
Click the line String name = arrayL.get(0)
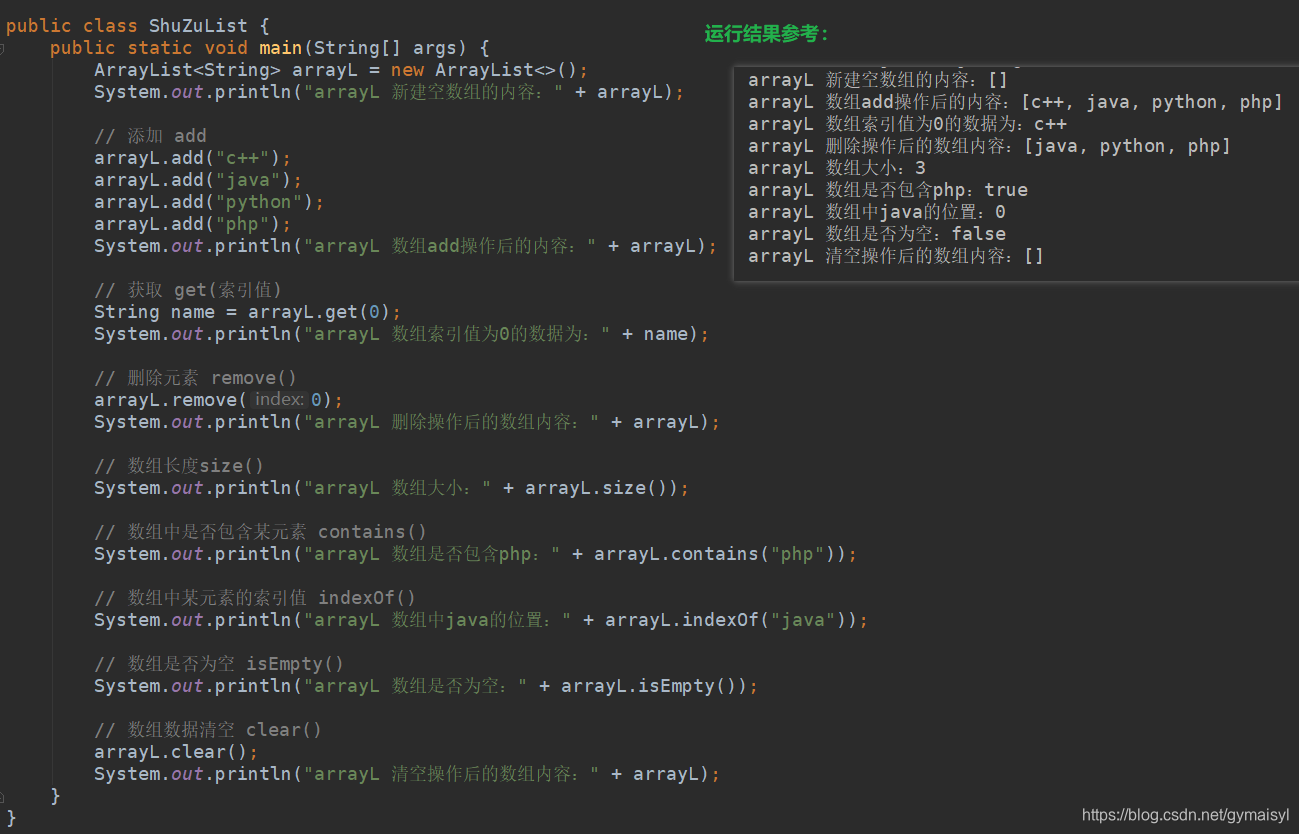tap(247, 312)
